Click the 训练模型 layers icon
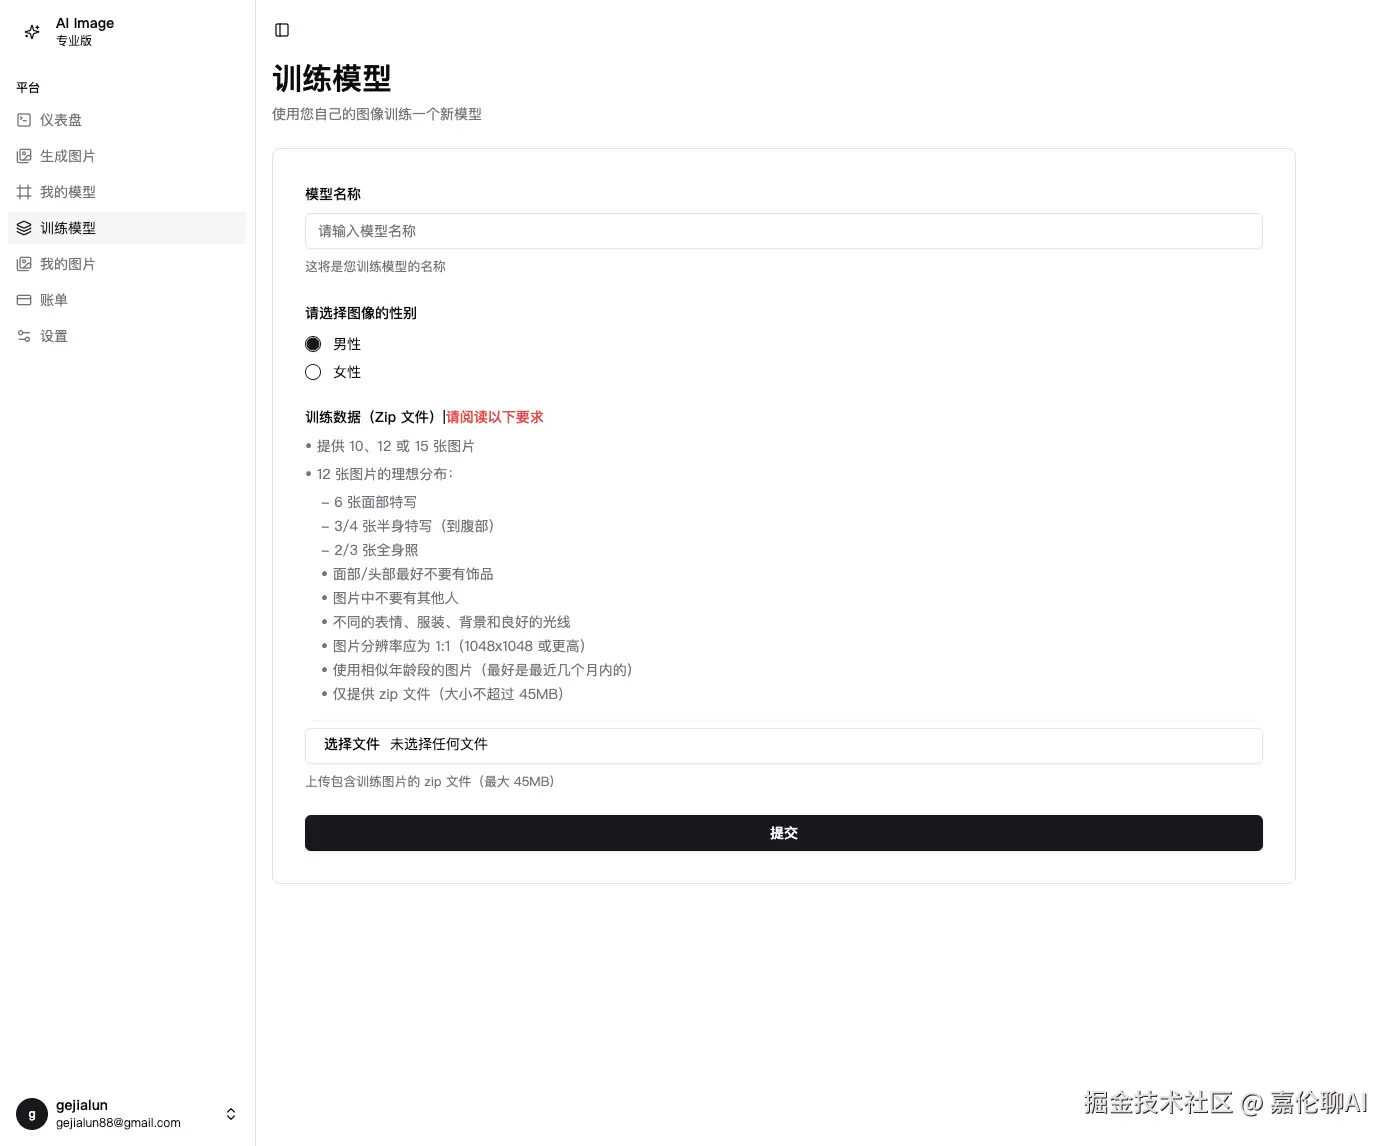This screenshot has height=1146, width=1398. pyautogui.click(x=23, y=227)
